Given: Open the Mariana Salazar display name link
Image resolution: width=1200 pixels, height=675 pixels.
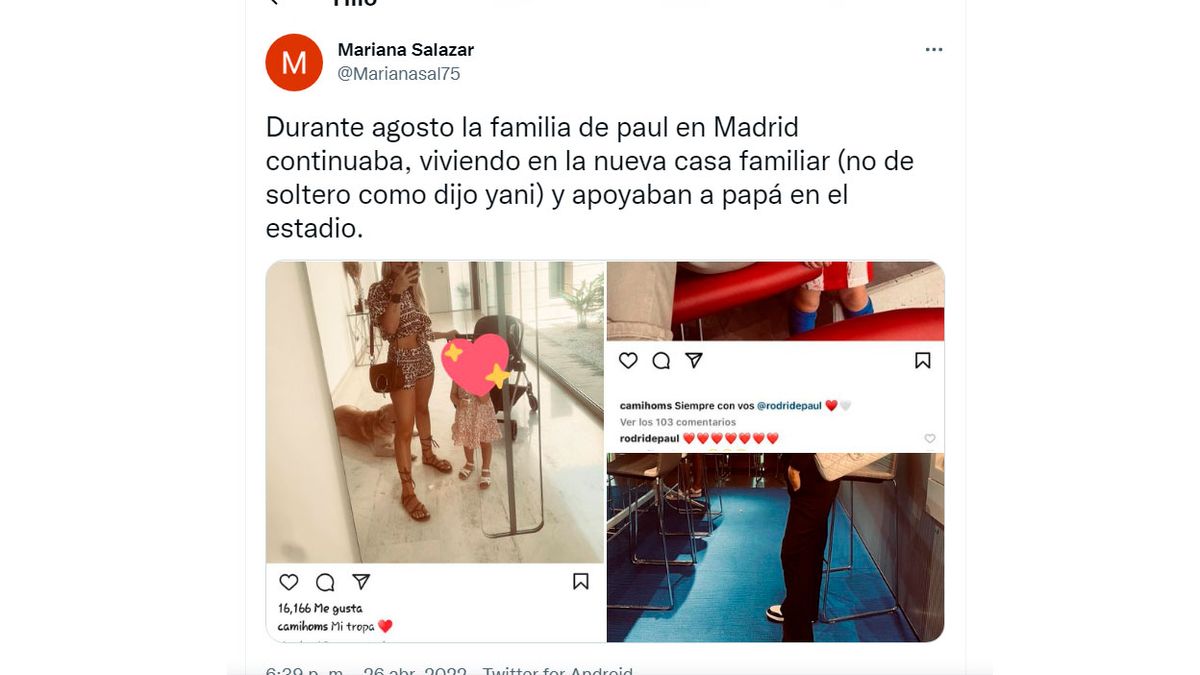Looking at the screenshot, I should click(406, 50).
